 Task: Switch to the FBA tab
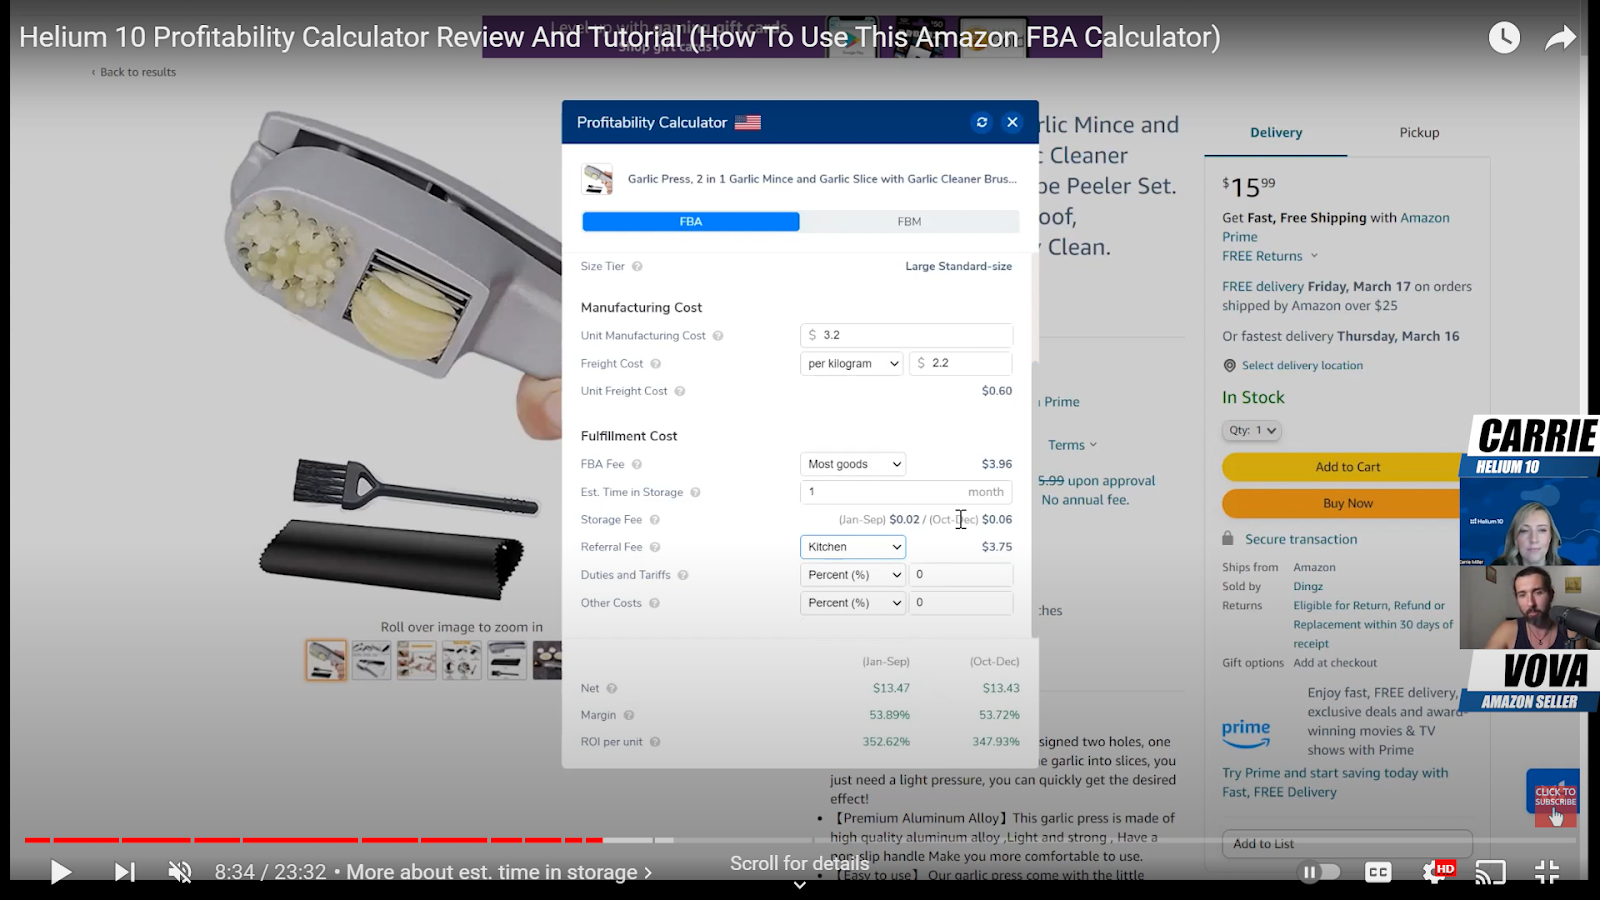pos(691,222)
